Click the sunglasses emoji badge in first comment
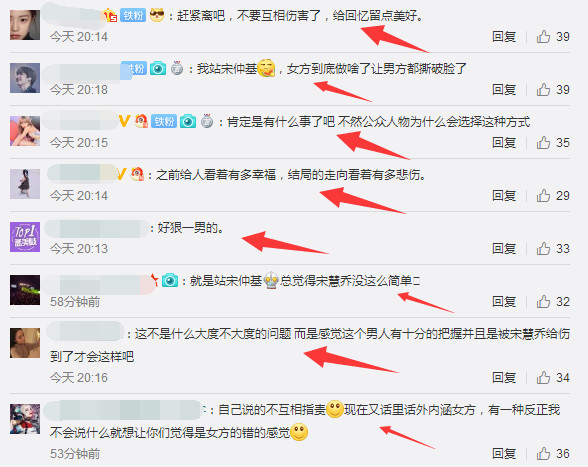The height and width of the screenshot is (467, 588). 157,15
